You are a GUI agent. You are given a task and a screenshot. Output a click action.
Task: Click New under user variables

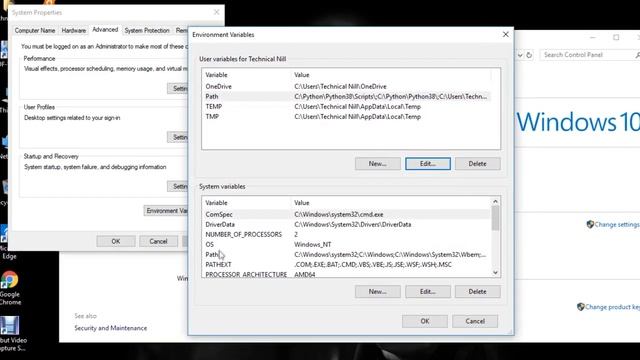point(378,164)
